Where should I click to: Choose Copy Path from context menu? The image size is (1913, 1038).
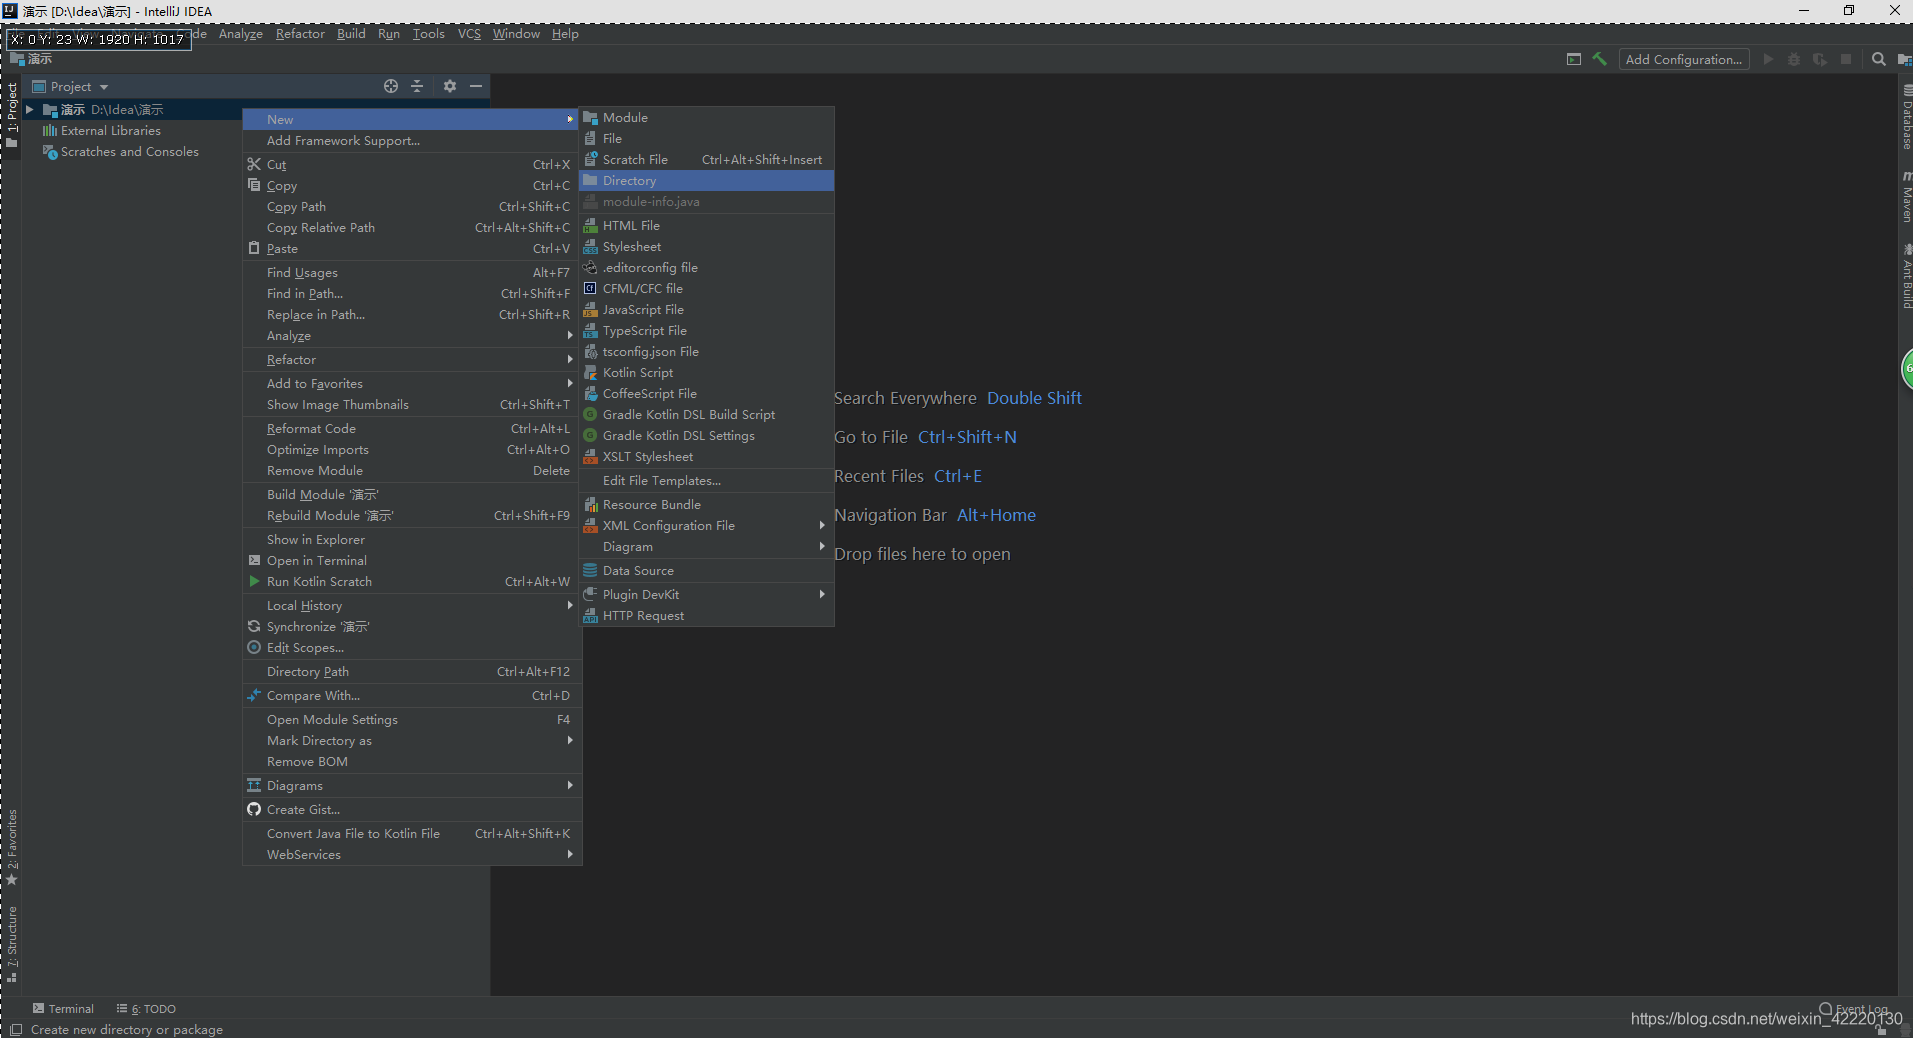412,207
